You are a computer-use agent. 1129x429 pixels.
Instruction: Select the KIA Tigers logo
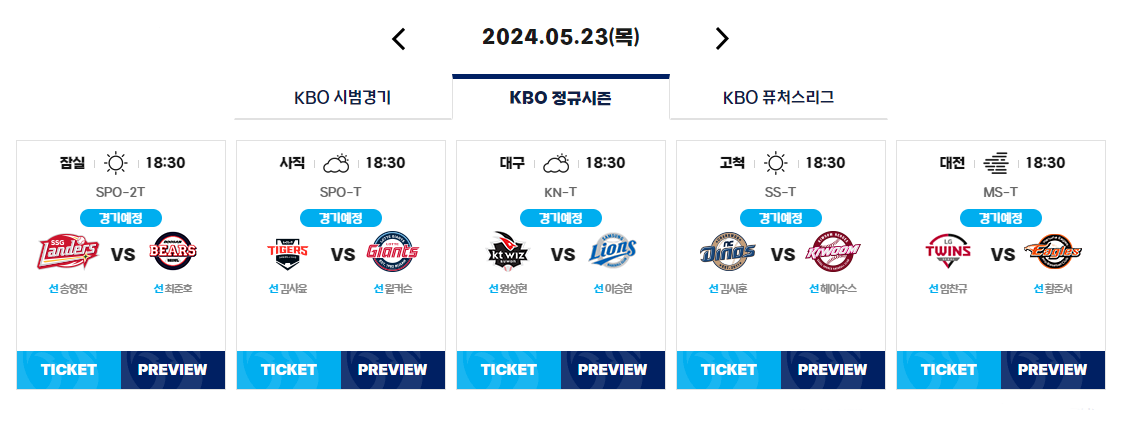287,252
